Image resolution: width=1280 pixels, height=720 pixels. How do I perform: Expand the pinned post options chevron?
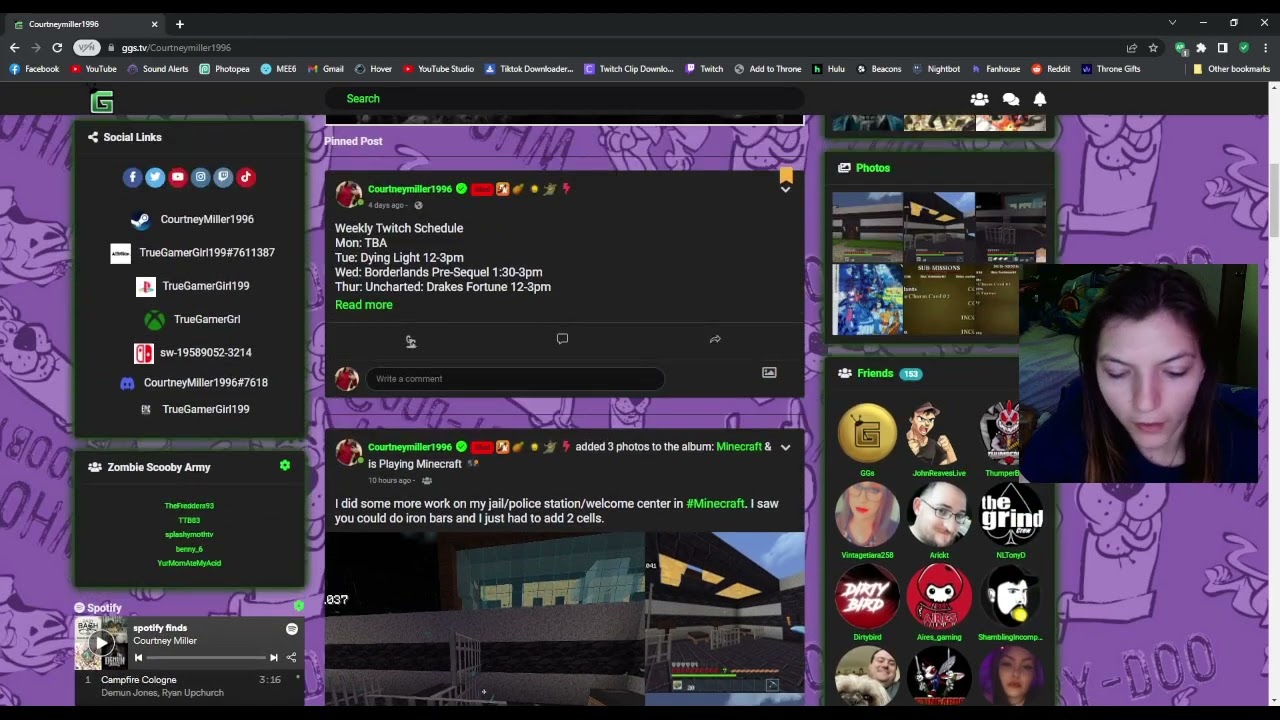coord(785,189)
